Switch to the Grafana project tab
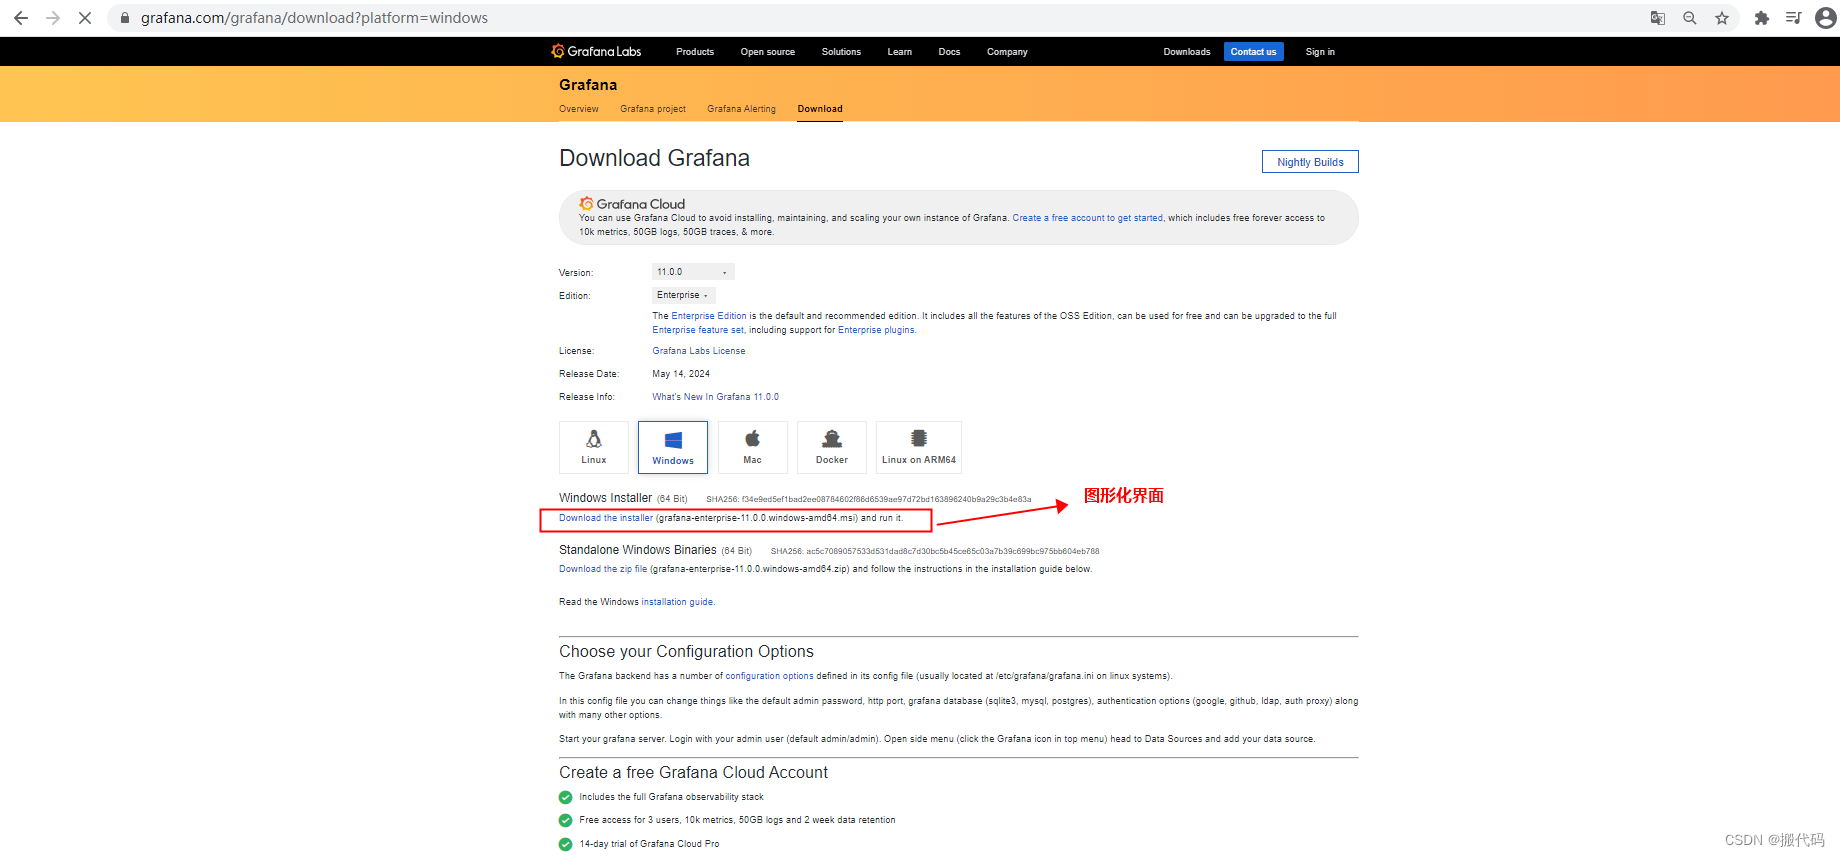 [x=653, y=109]
